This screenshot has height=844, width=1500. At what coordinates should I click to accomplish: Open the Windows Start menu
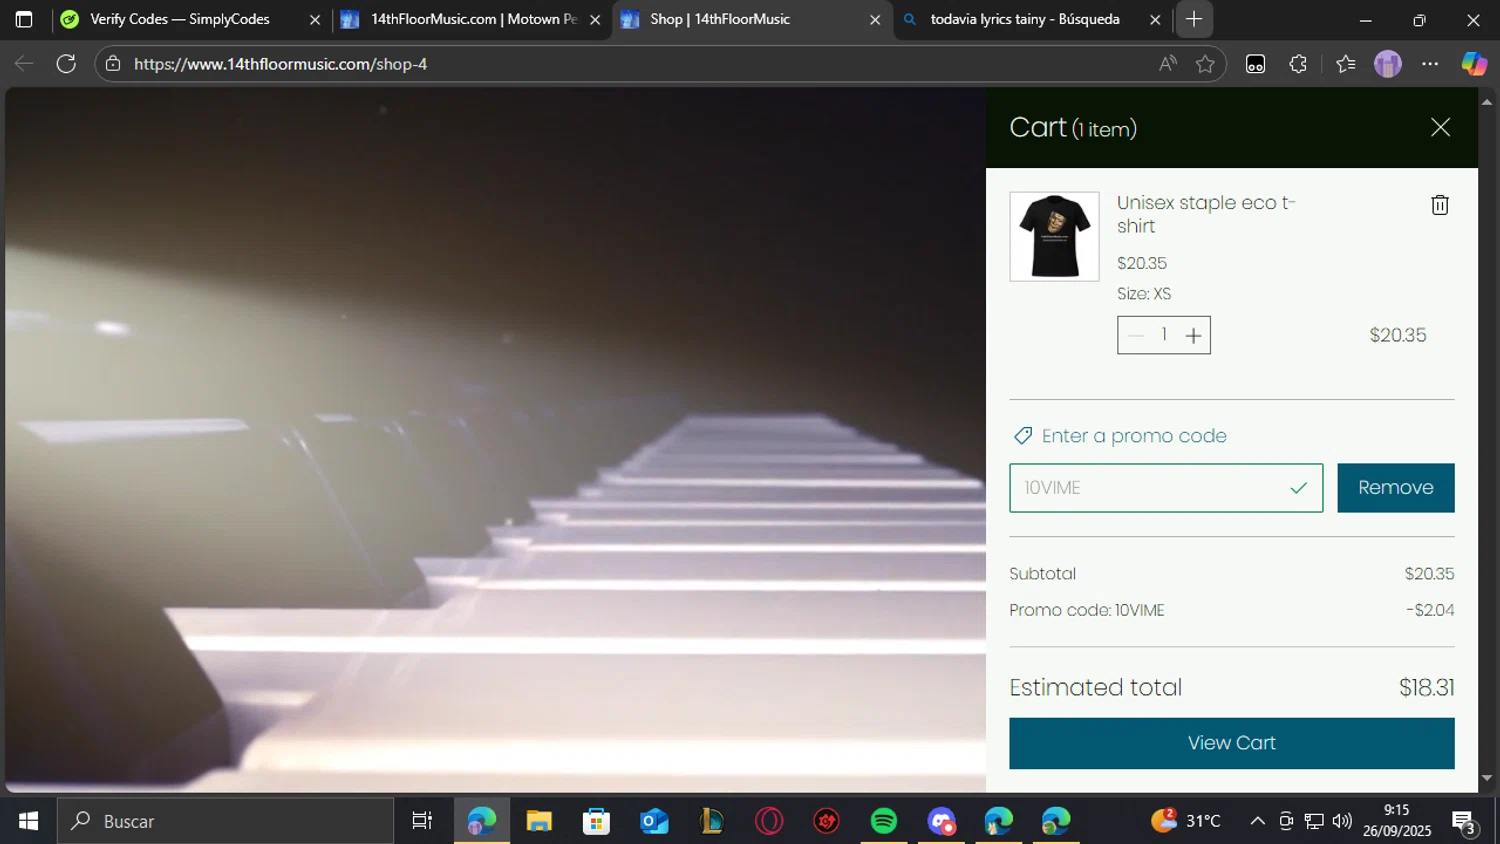tap(28, 821)
